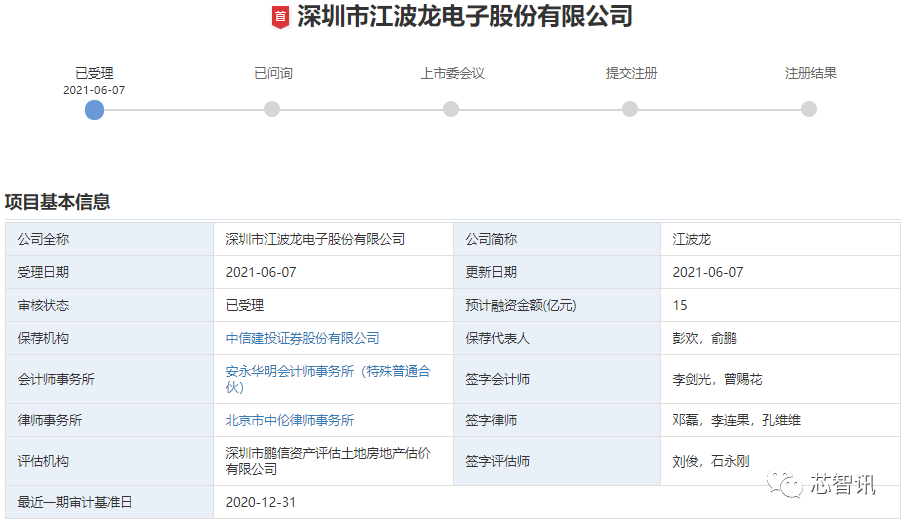Click the financing amount value 15
The width and height of the screenshot is (905, 525).
680,305
